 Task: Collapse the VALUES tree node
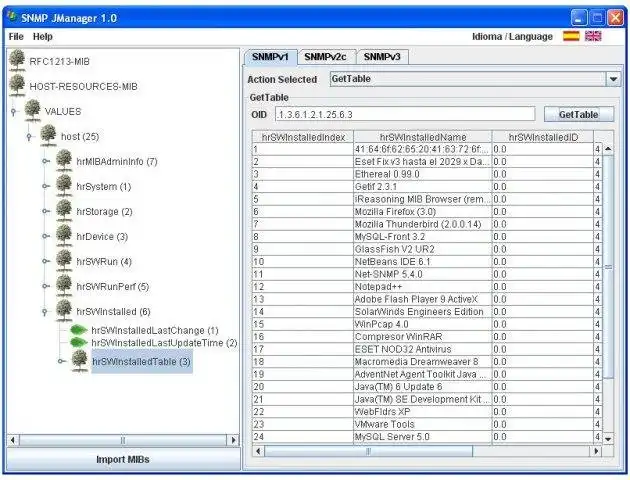tap(14, 111)
